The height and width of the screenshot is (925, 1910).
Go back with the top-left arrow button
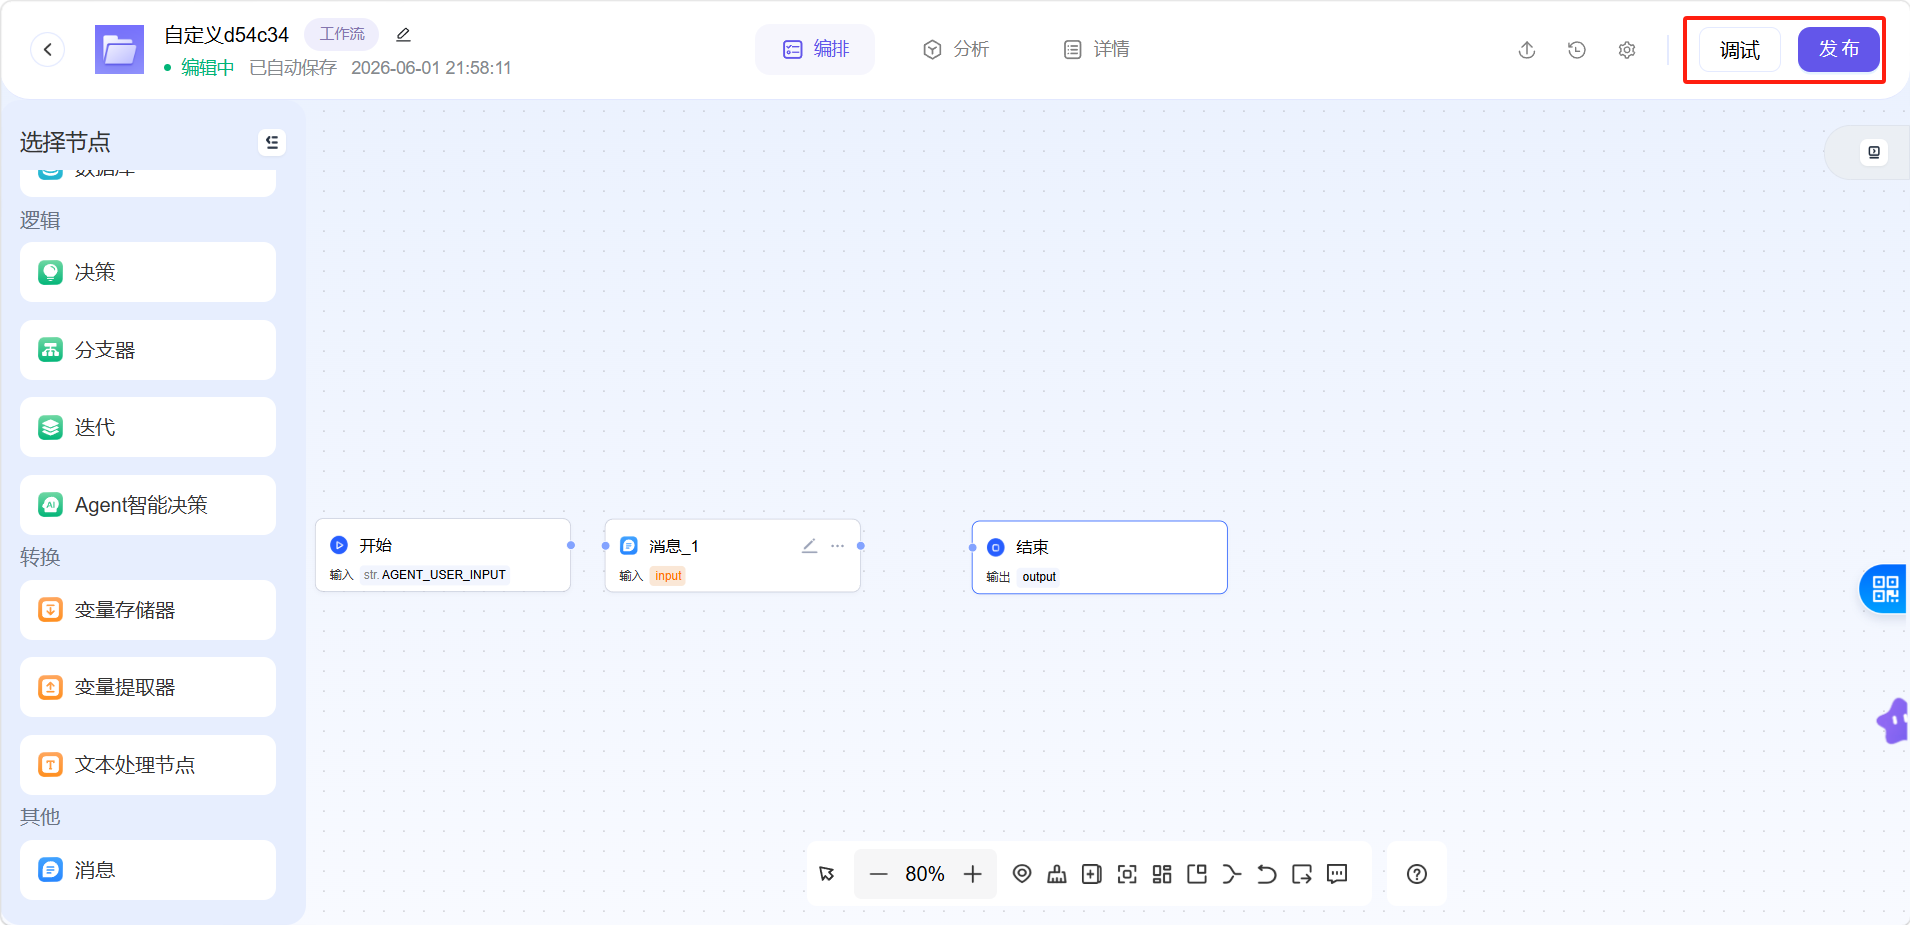(47, 49)
